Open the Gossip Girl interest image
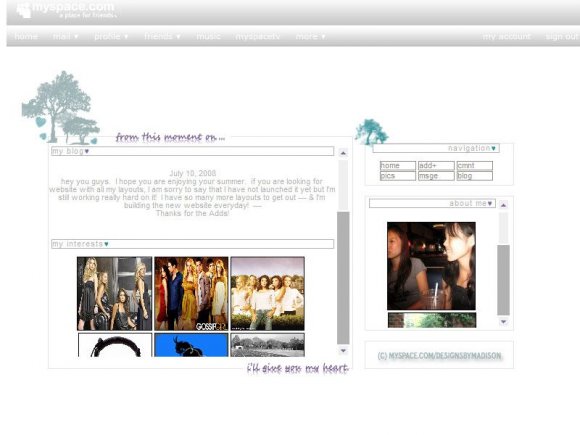The width and height of the screenshot is (580, 435). [191, 294]
